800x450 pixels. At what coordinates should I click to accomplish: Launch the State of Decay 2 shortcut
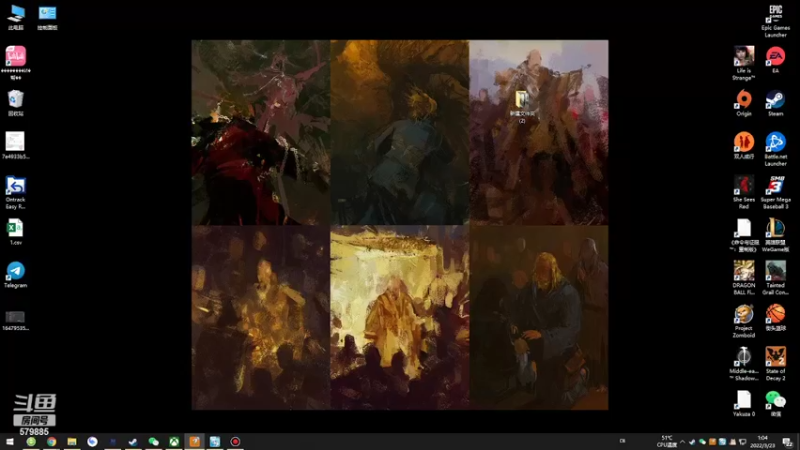775,363
